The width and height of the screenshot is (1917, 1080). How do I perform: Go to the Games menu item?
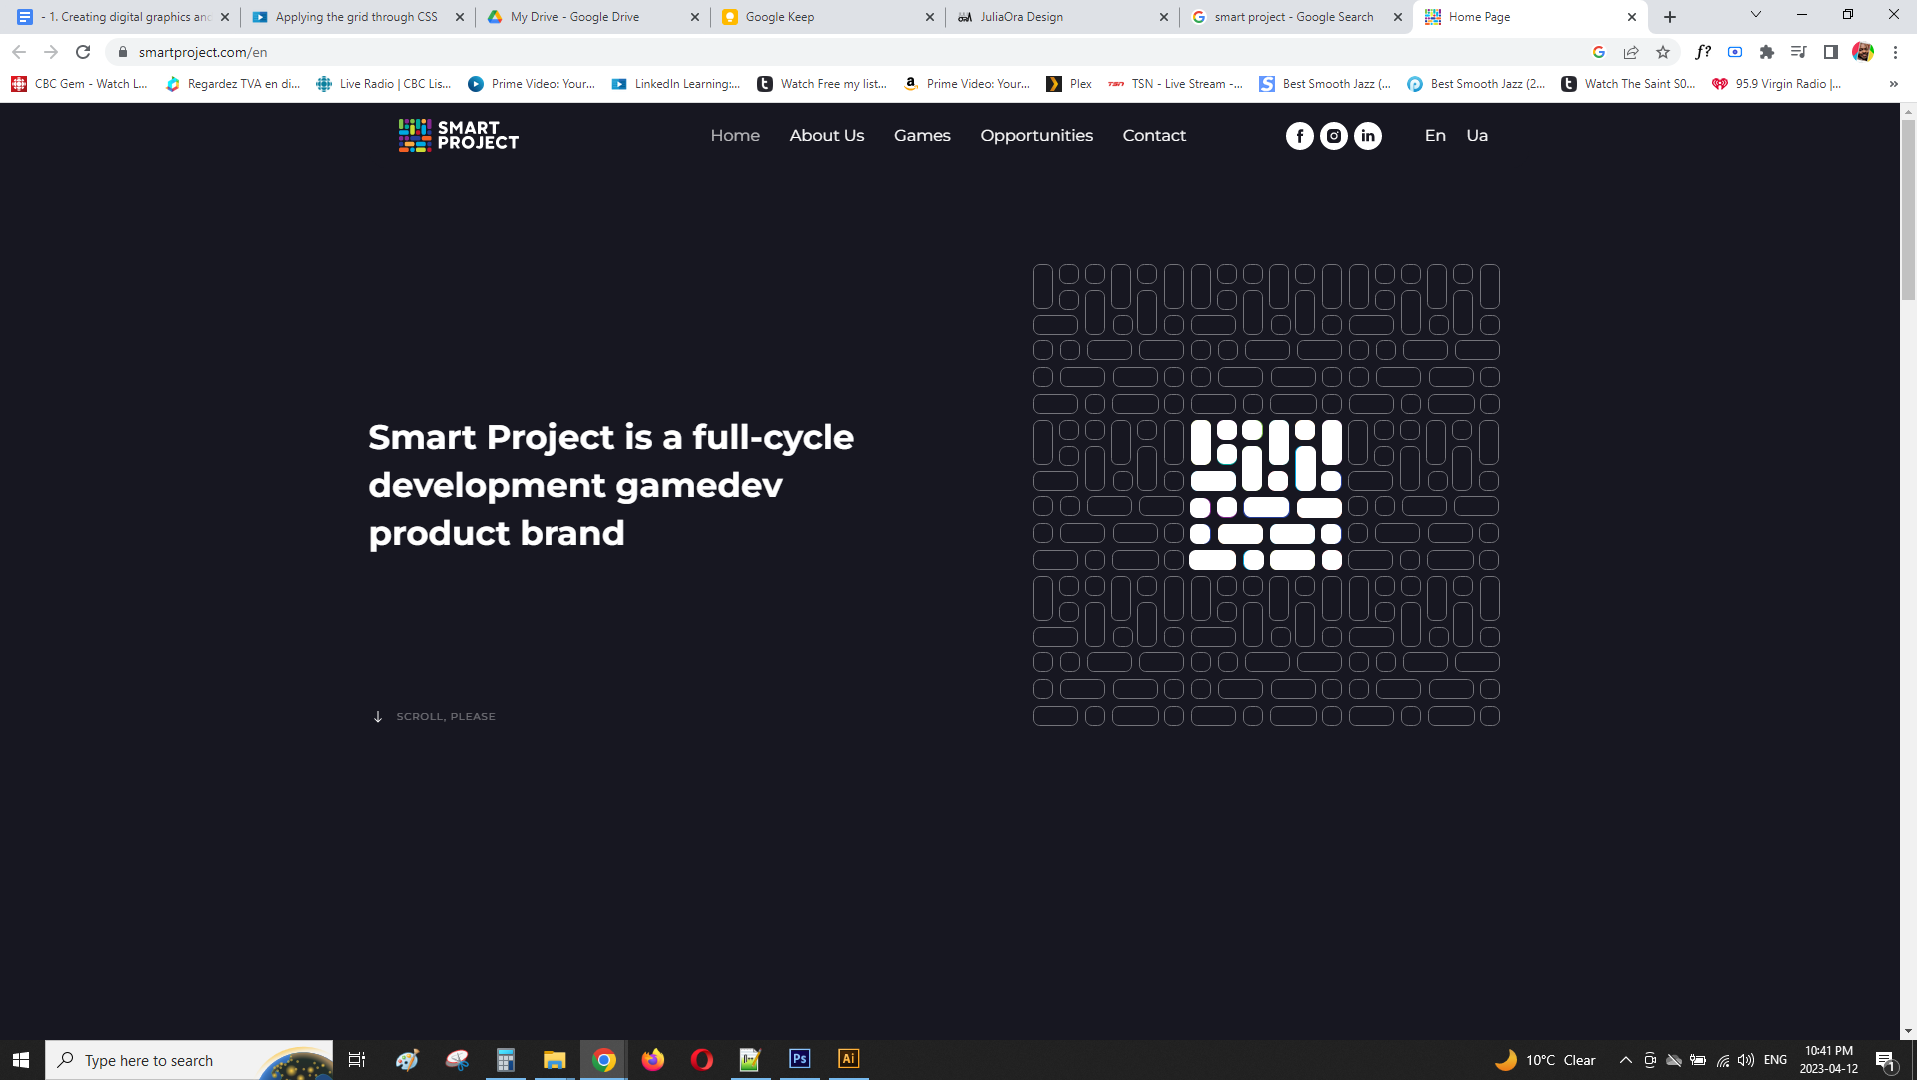(921, 135)
